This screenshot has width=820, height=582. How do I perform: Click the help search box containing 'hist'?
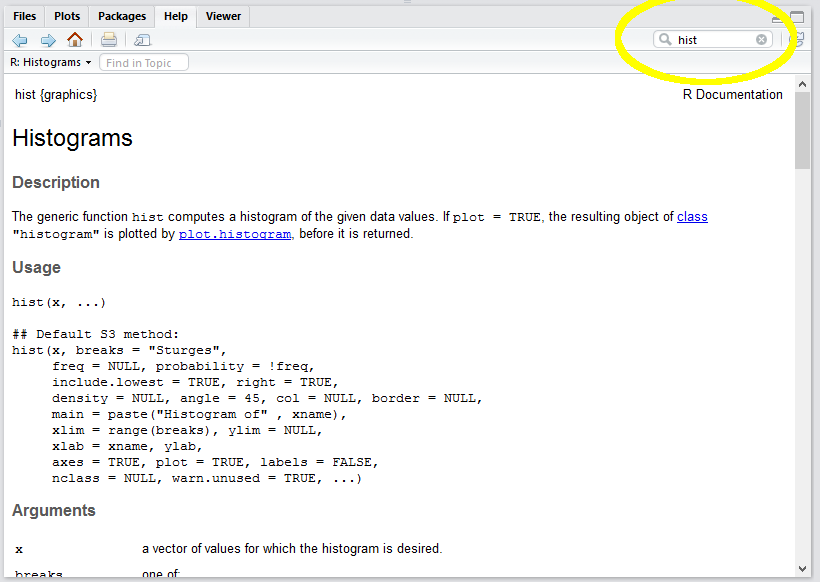tap(712, 40)
